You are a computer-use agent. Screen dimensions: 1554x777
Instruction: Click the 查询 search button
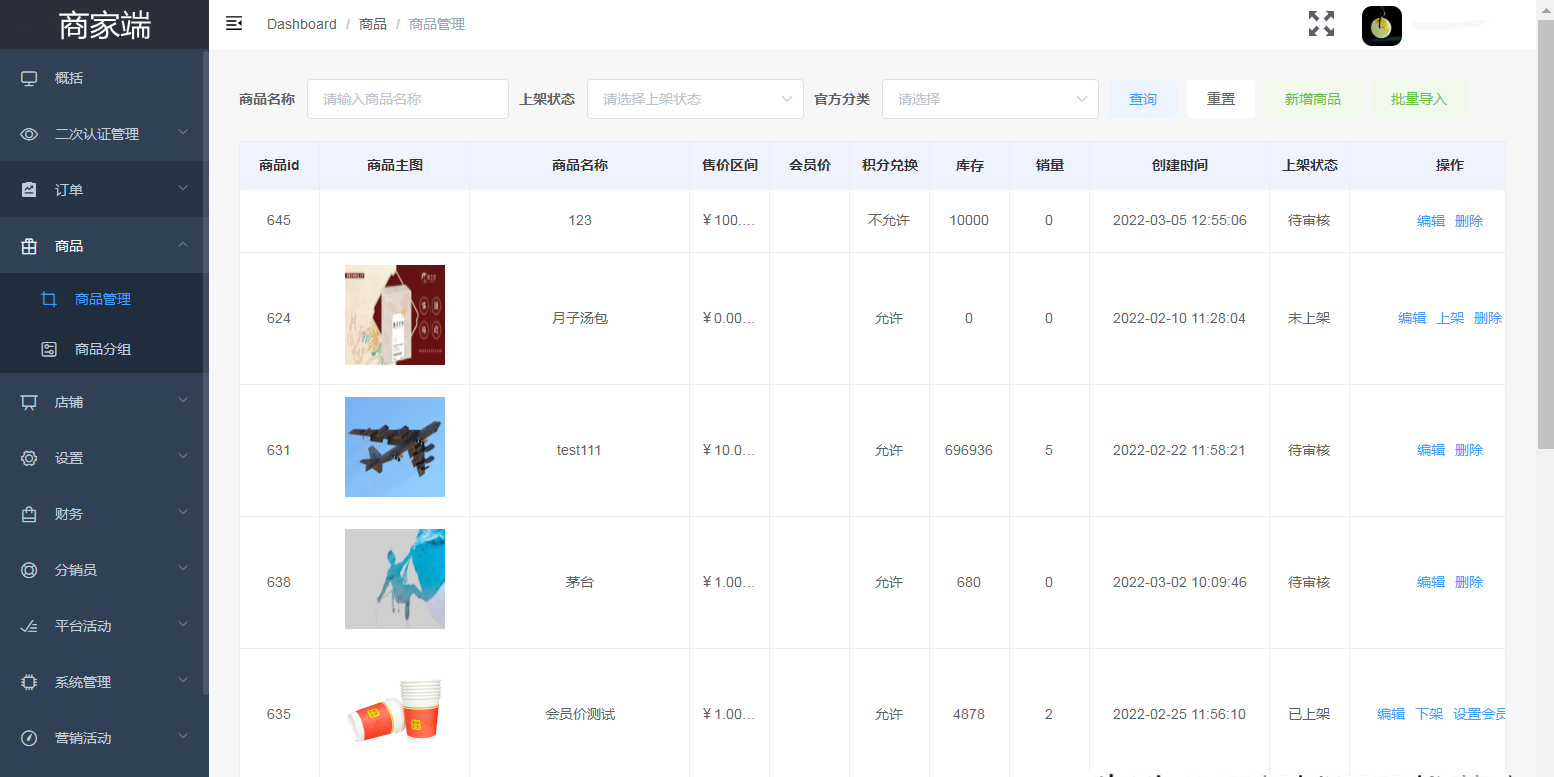[1143, 99]
